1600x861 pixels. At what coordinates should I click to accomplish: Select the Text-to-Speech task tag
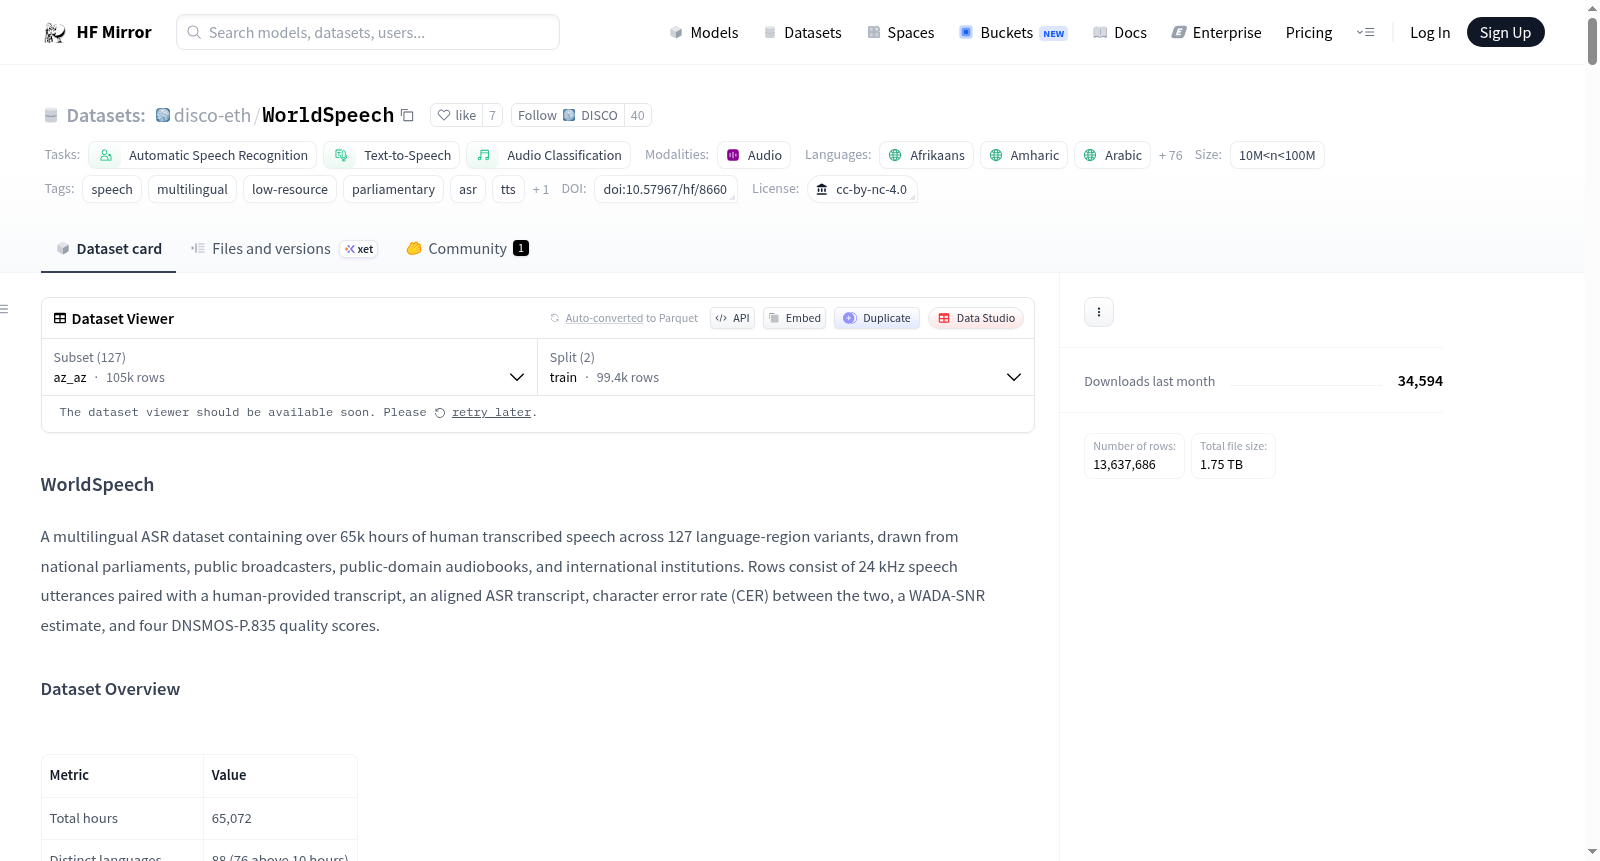point(392,155)
